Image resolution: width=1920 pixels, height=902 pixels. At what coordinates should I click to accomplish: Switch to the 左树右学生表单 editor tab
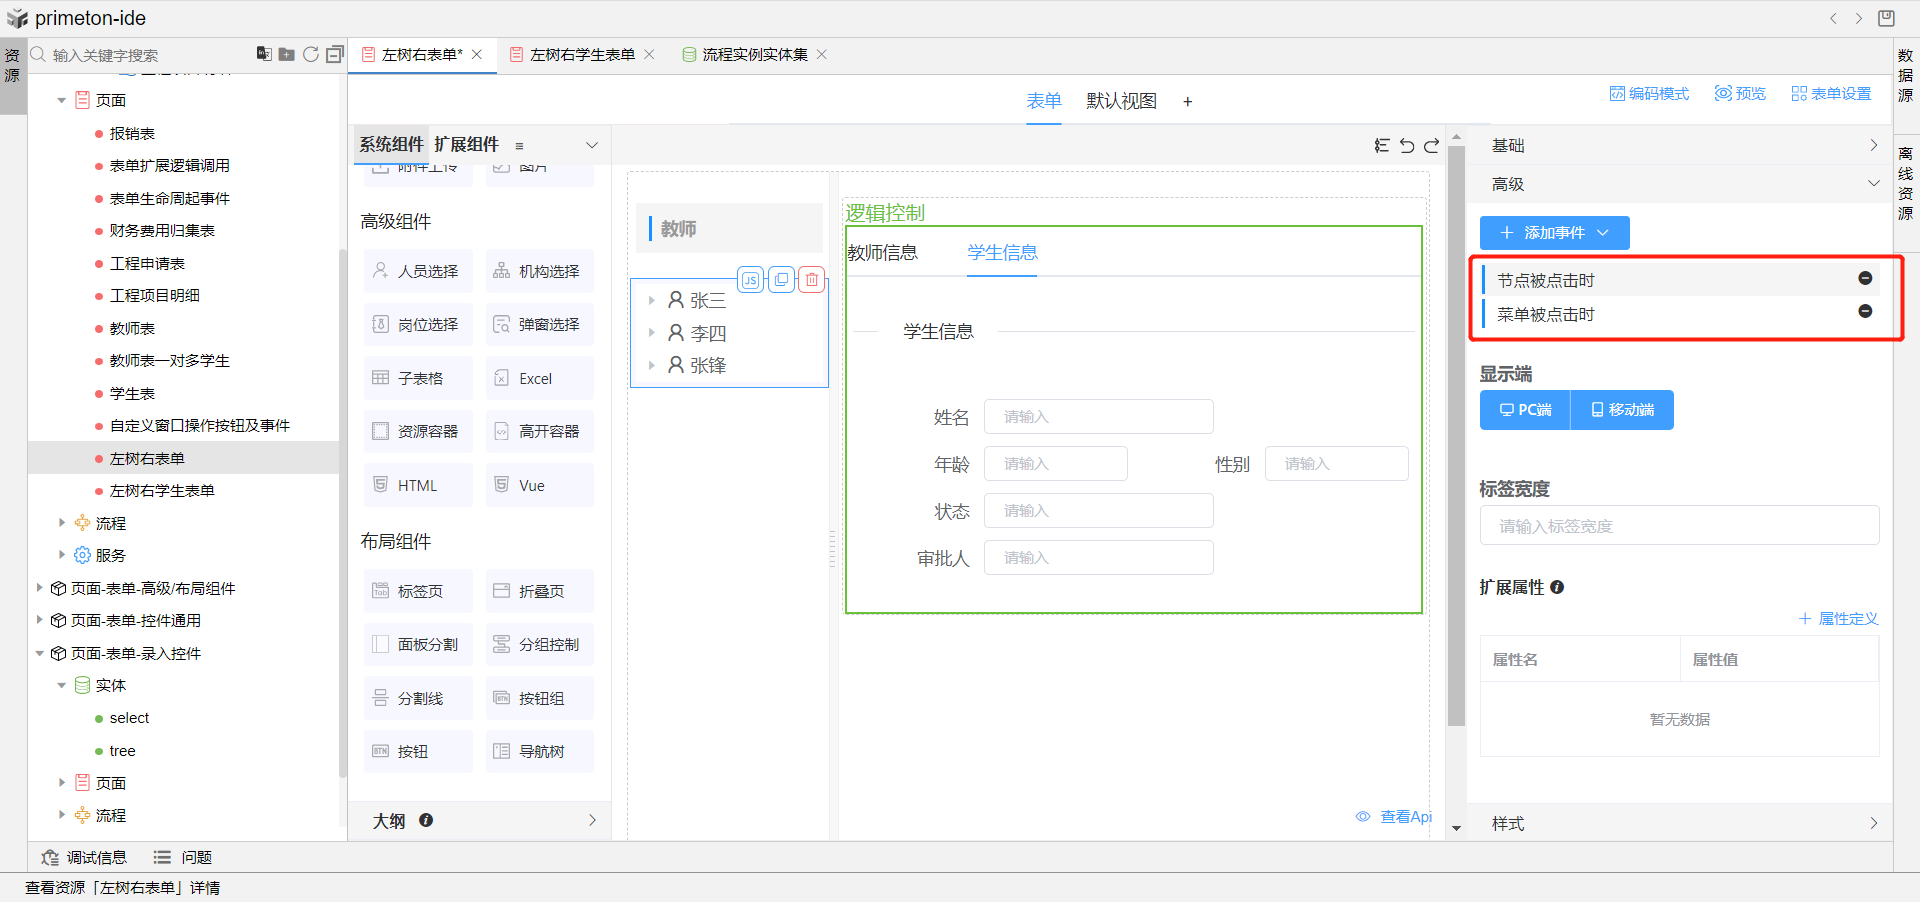pos(582,55)
